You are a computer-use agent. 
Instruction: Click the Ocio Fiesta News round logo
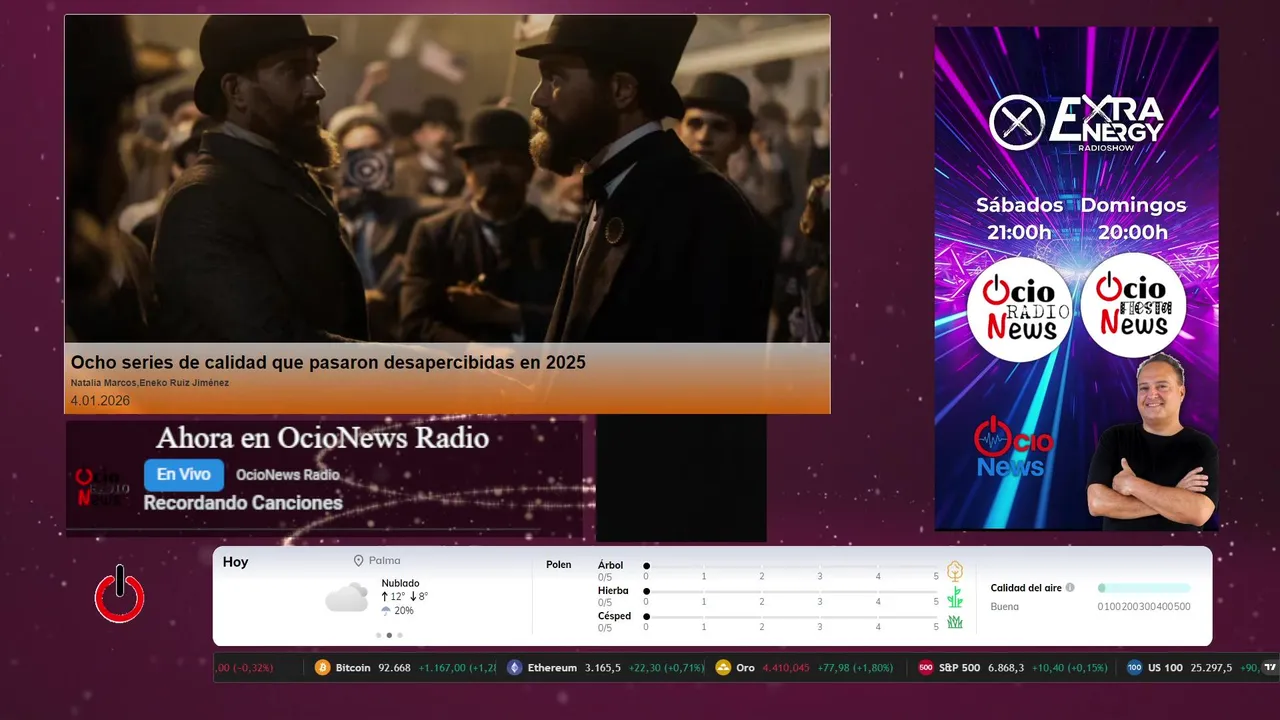(x=1133, y=305)
